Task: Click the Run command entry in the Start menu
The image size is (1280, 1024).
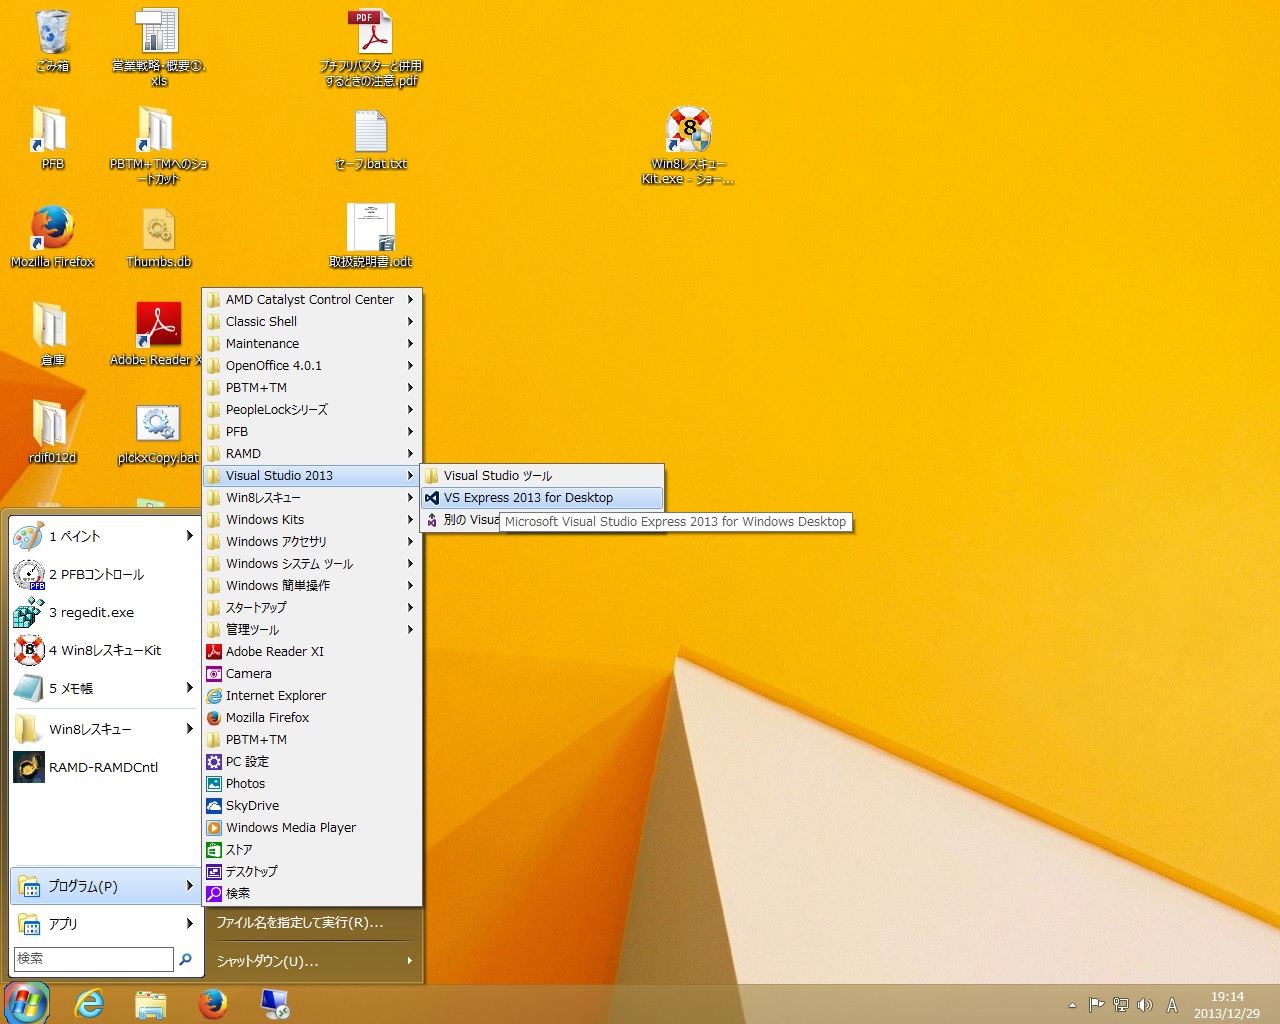Action: tap(300, 923)
